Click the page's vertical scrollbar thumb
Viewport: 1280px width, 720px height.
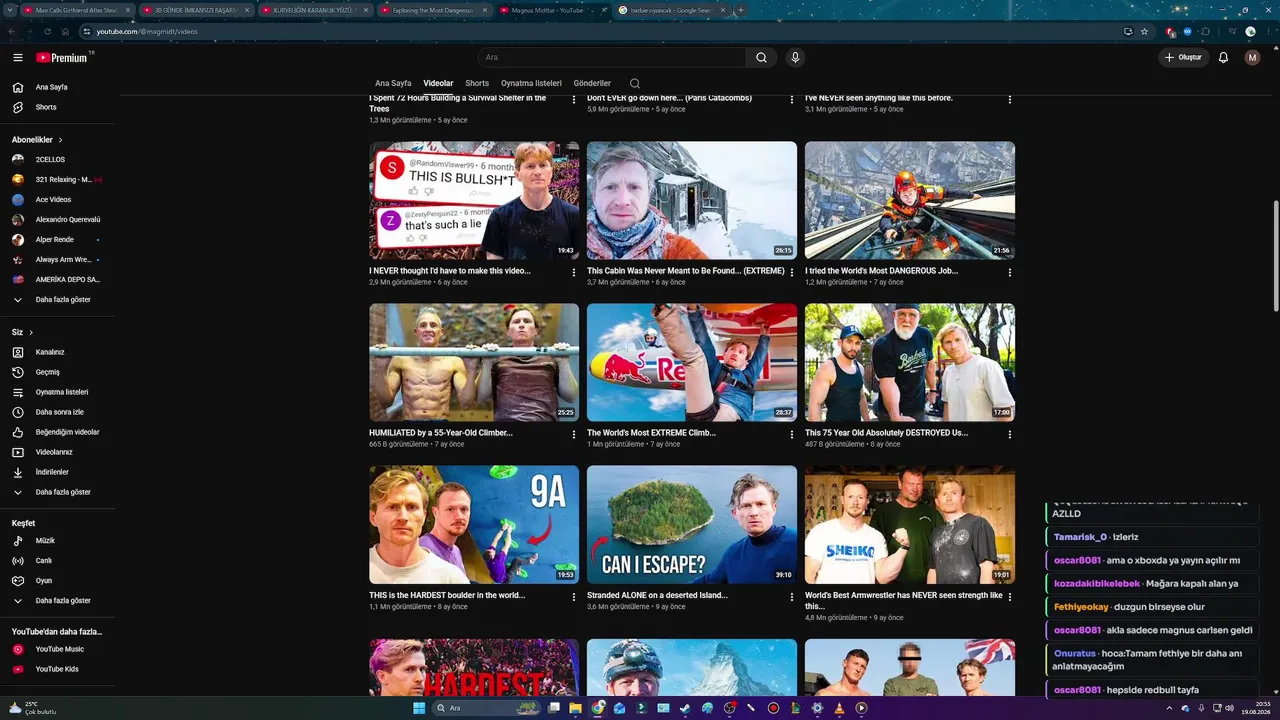click(1275, 257)
